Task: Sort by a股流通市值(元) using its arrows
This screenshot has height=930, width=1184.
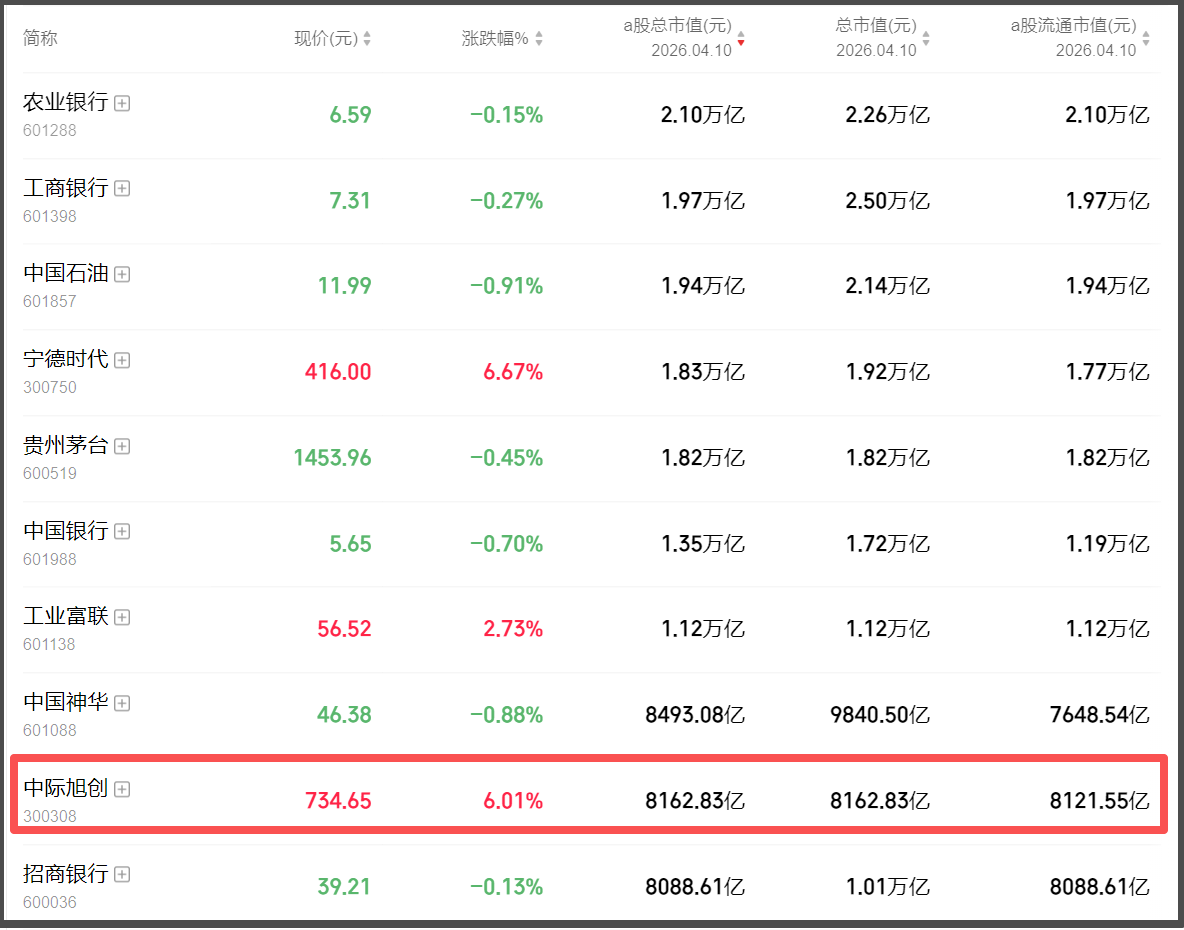Action: coord(1146,39)
